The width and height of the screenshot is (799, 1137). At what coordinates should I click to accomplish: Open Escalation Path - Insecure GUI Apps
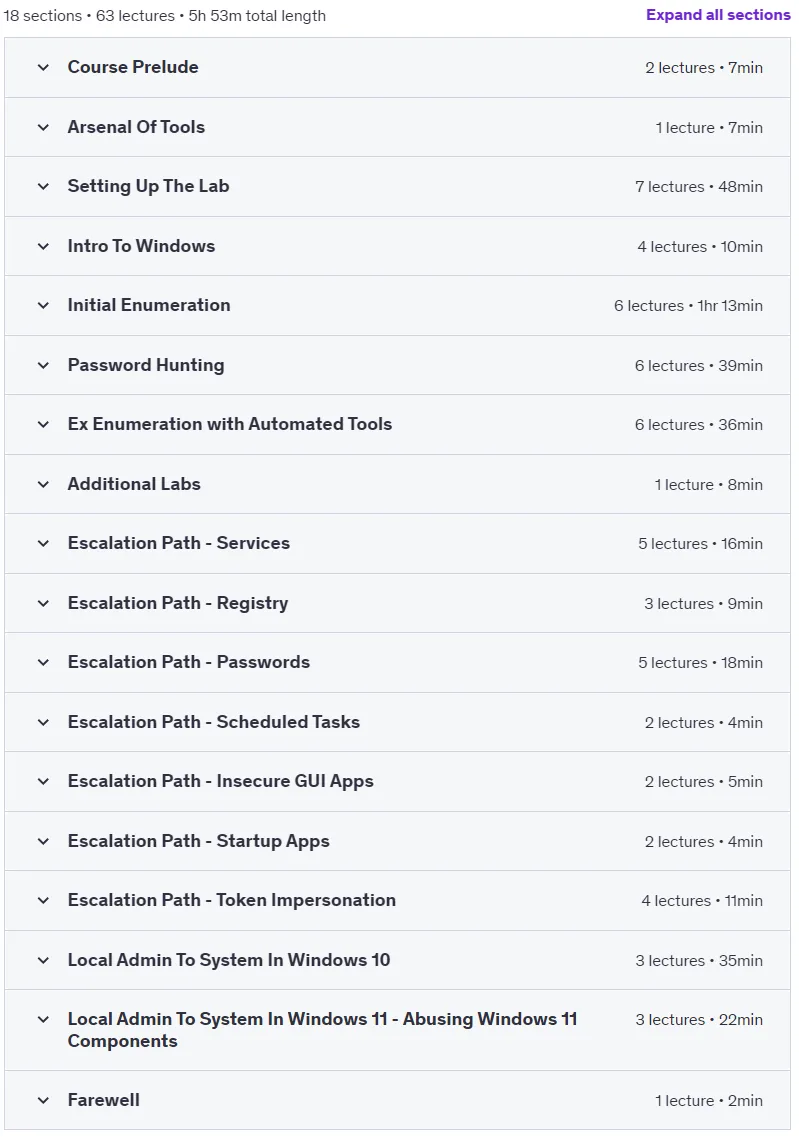220,782
